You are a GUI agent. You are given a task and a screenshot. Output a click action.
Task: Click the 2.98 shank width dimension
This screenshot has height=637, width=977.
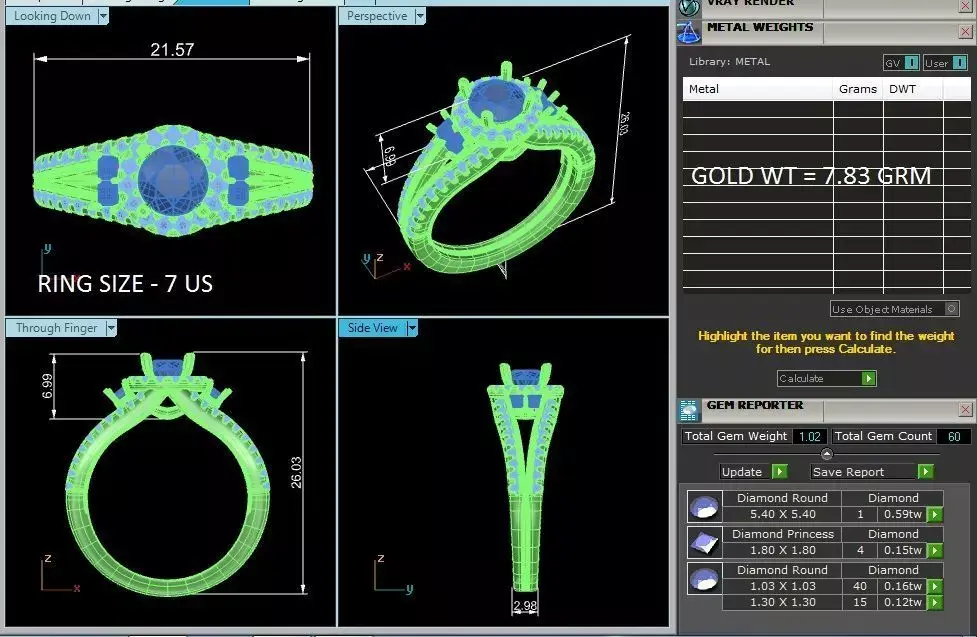coord(525,605)
